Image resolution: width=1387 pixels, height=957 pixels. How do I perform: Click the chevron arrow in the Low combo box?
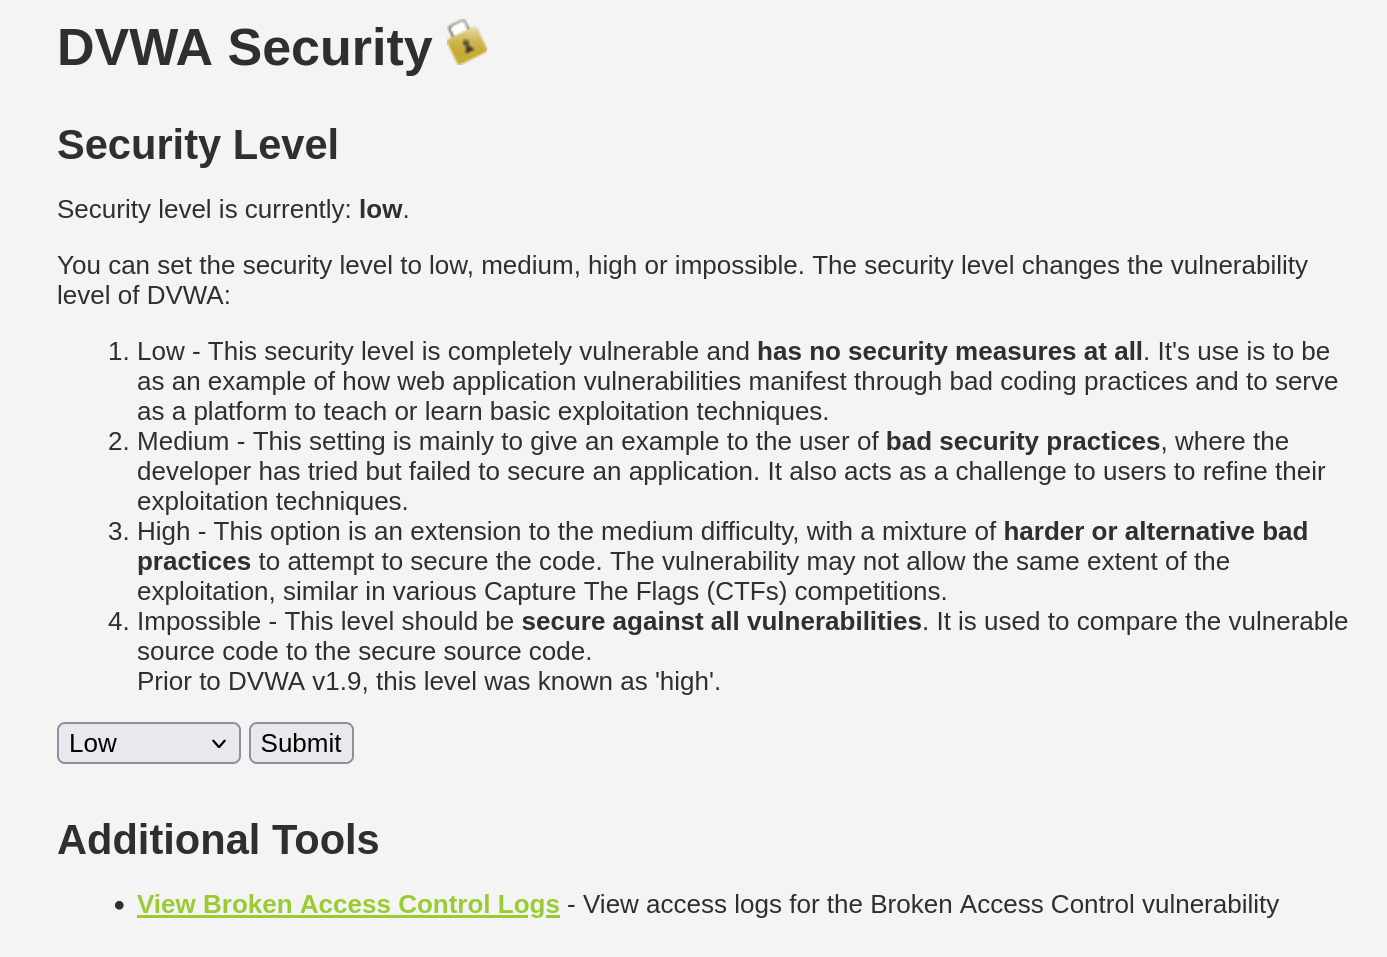(x=219, y=744)
